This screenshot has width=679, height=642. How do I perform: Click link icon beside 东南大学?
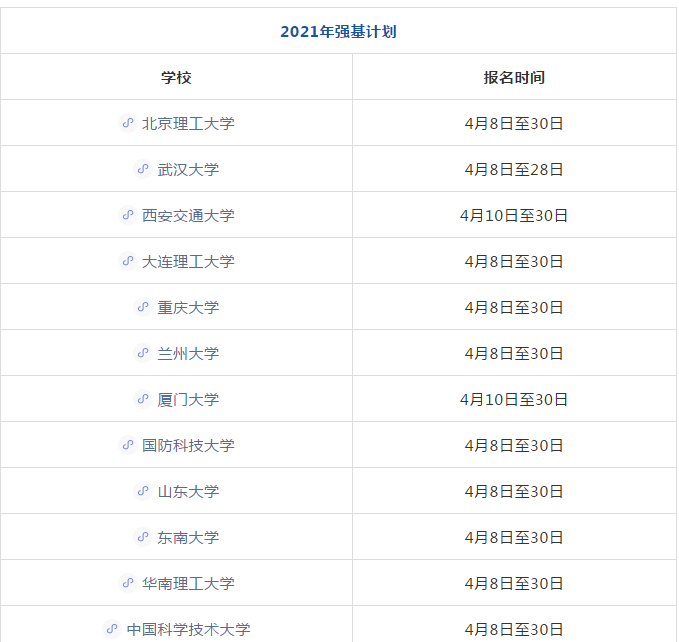point(143,537)
